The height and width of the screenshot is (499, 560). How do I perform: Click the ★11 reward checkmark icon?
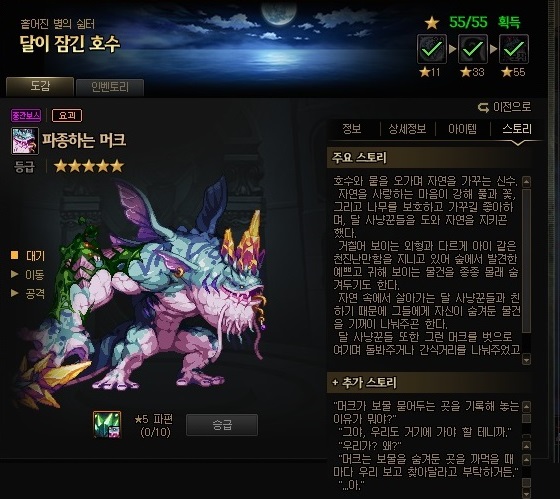(x=432, y=49)
